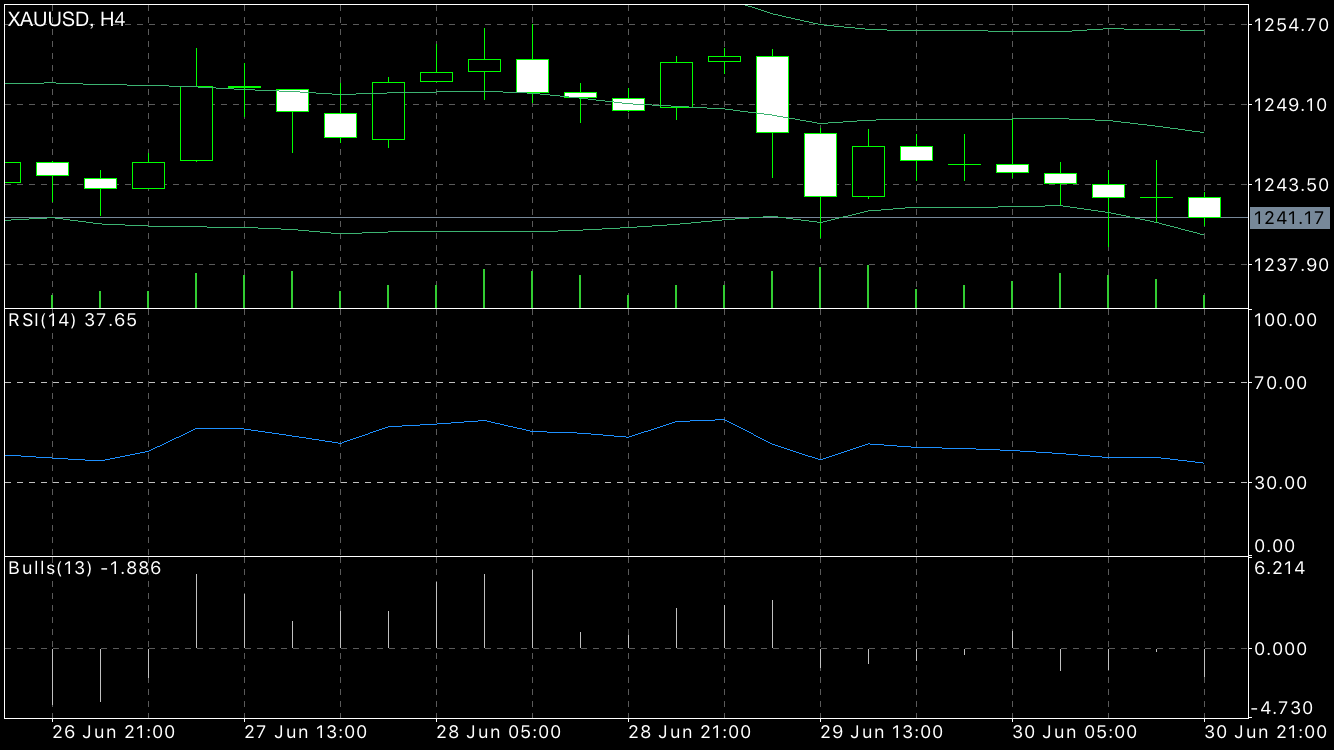Click the Bulls scale value -4.730

(x=1281, y=708)
